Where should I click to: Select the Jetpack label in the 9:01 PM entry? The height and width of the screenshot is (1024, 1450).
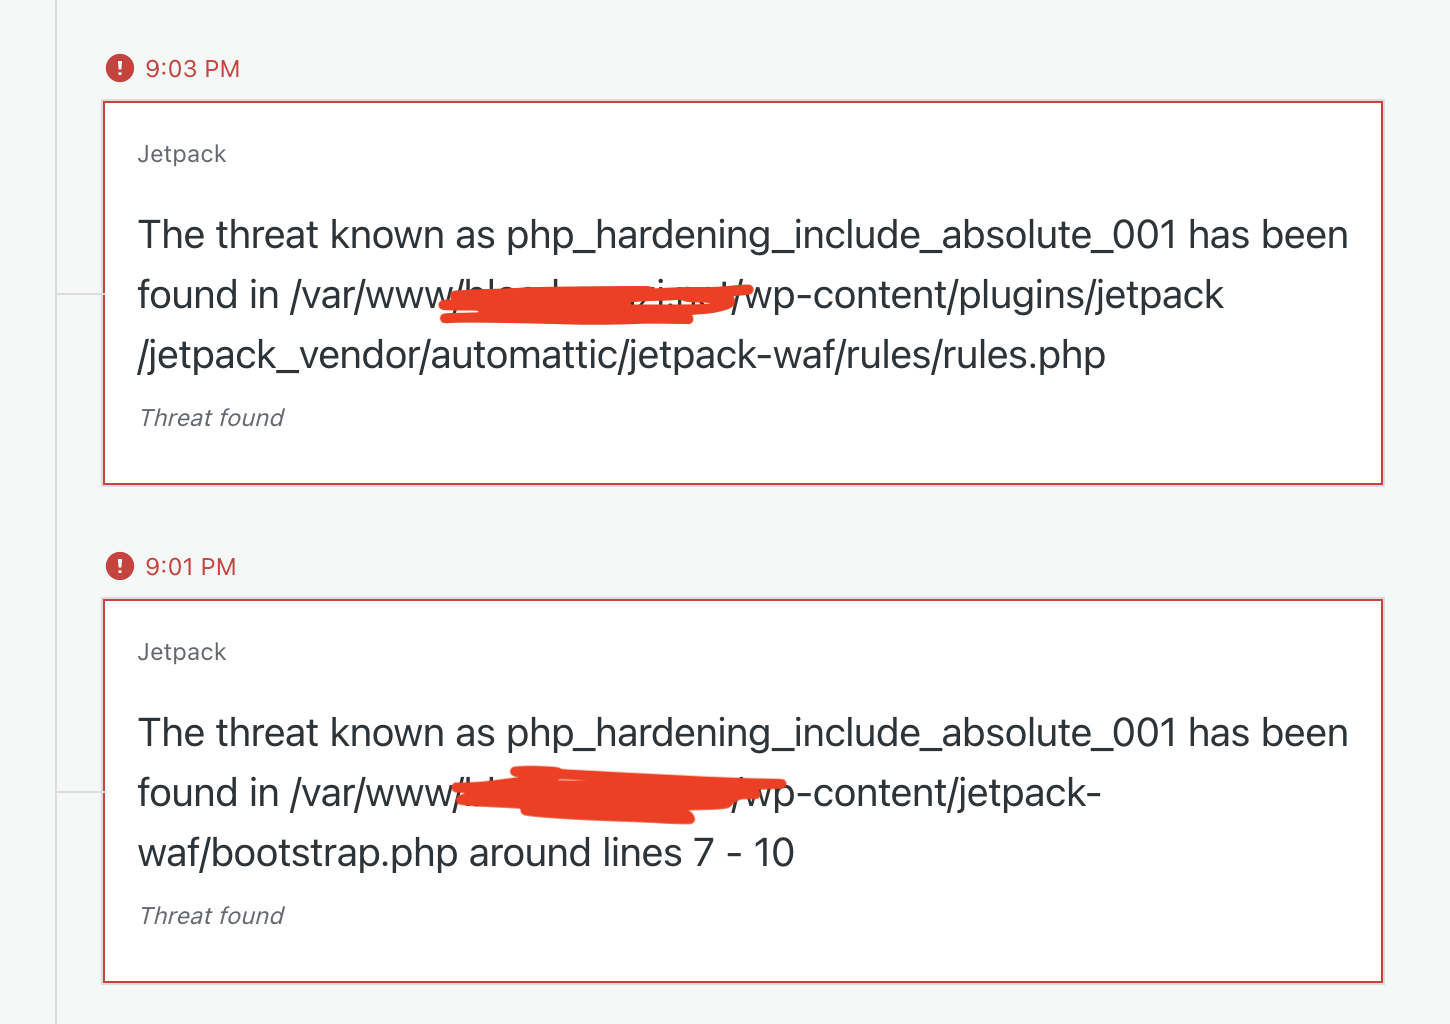click(x=182, y=652)
